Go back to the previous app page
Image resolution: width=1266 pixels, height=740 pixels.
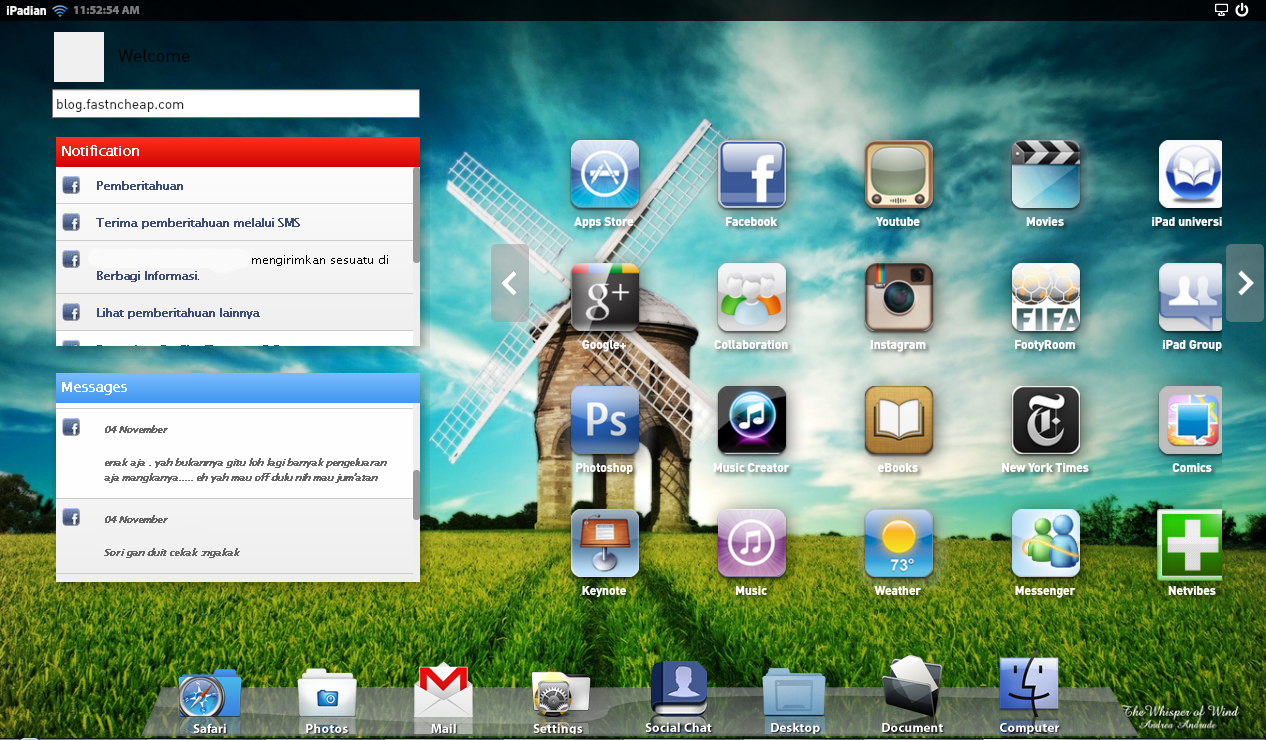(x=510, y=283)
